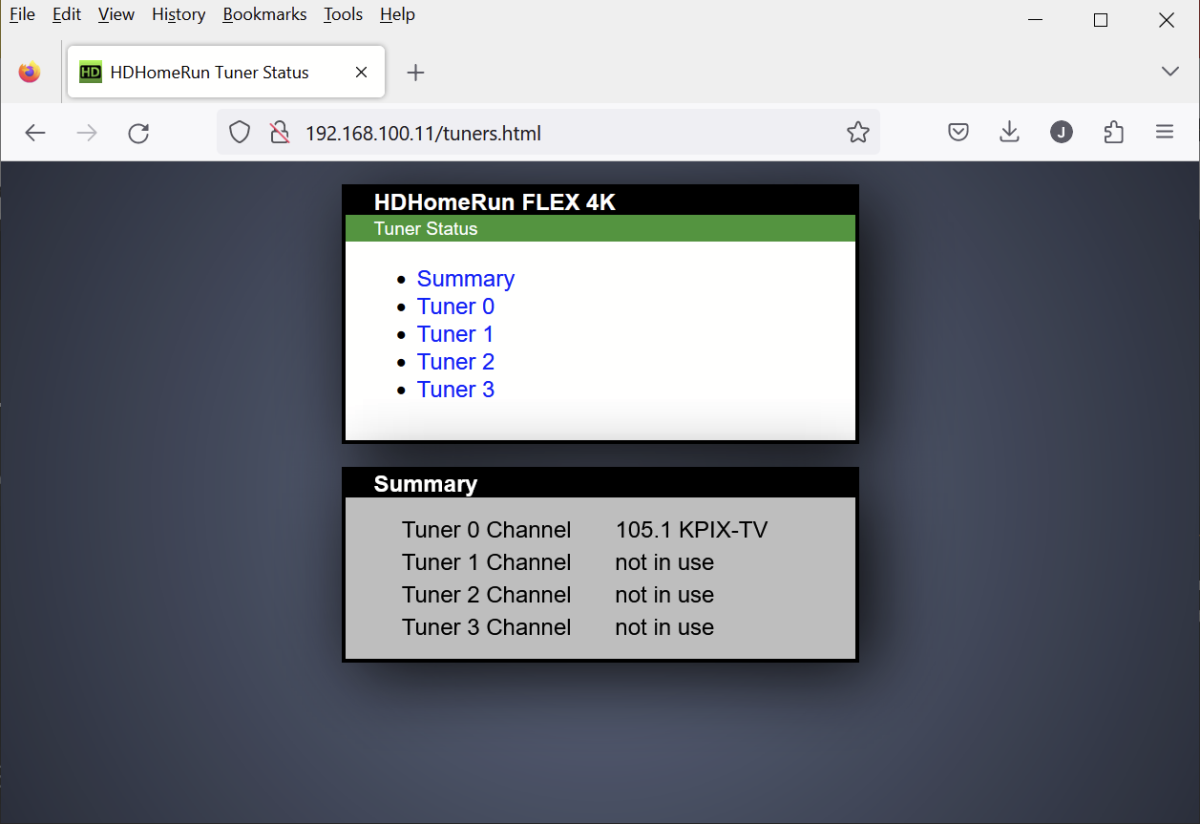This screenshot has height=824, width=1200.
Task: Expand the list all tabs chevron
Action: (1170, 72)
